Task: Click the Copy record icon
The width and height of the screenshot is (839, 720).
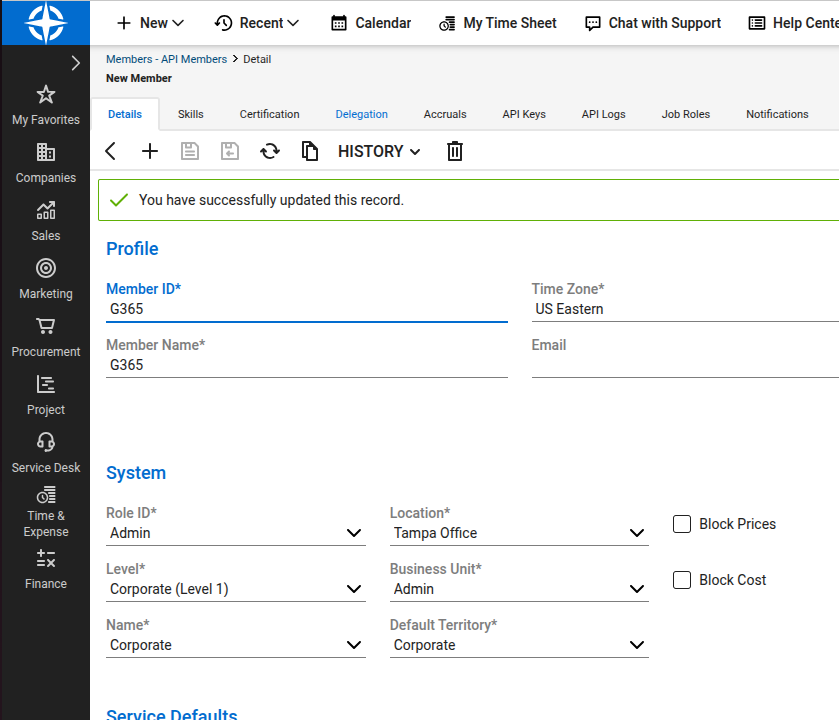Action: pos(310,151)
